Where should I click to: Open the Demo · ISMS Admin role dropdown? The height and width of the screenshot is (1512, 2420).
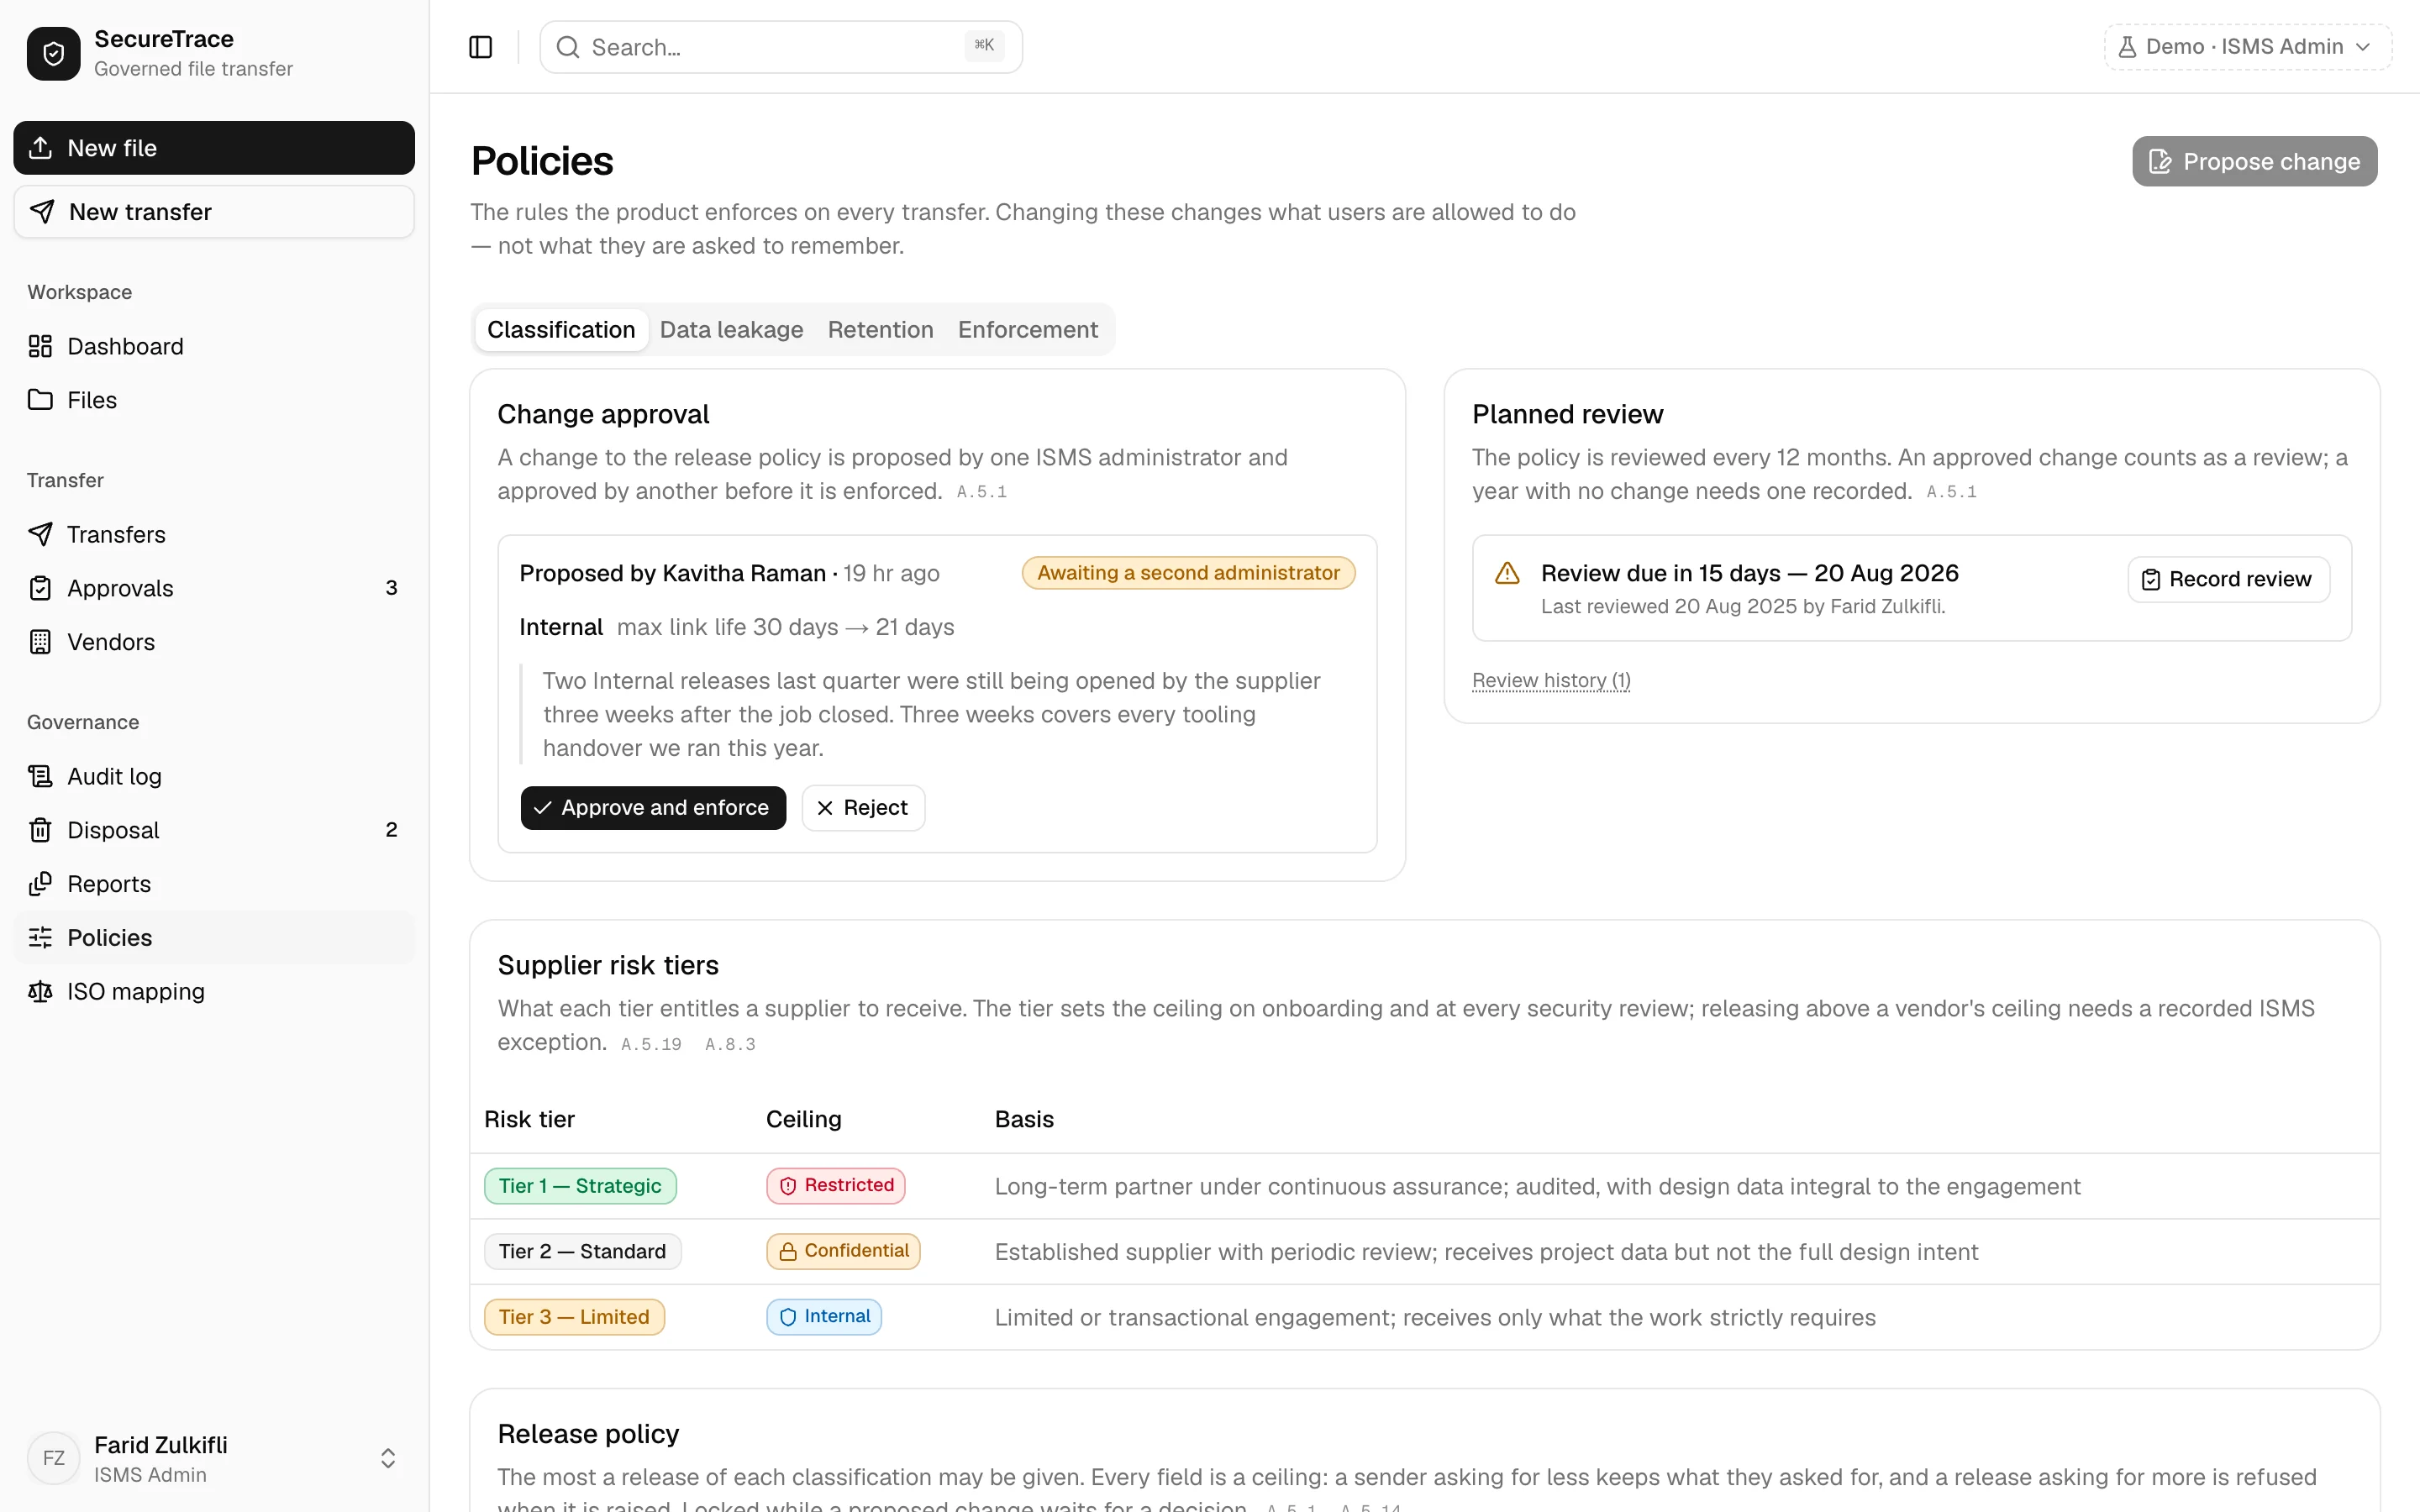tap(2247, 47)
